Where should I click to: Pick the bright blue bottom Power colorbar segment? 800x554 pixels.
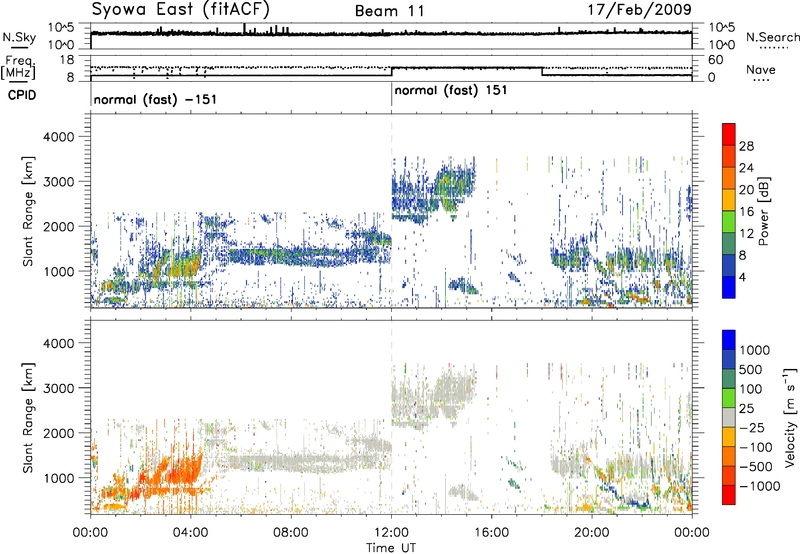coord(729,287)
